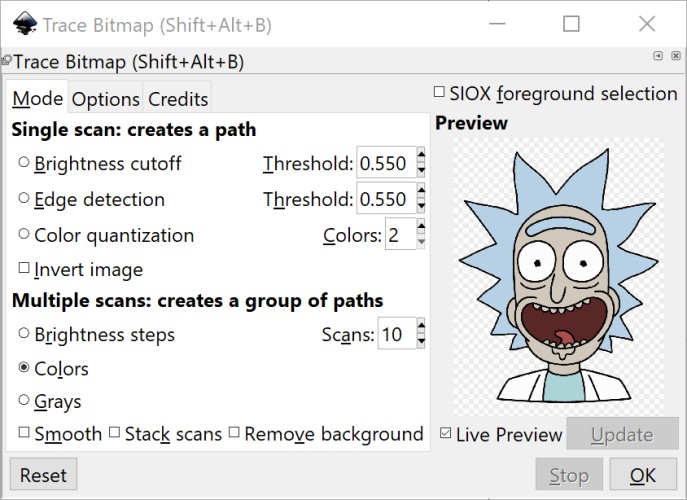Click the Brightness cutoff Threshold field
The image size is (687, 500).
pyautogui.click(x=386, y=163)
